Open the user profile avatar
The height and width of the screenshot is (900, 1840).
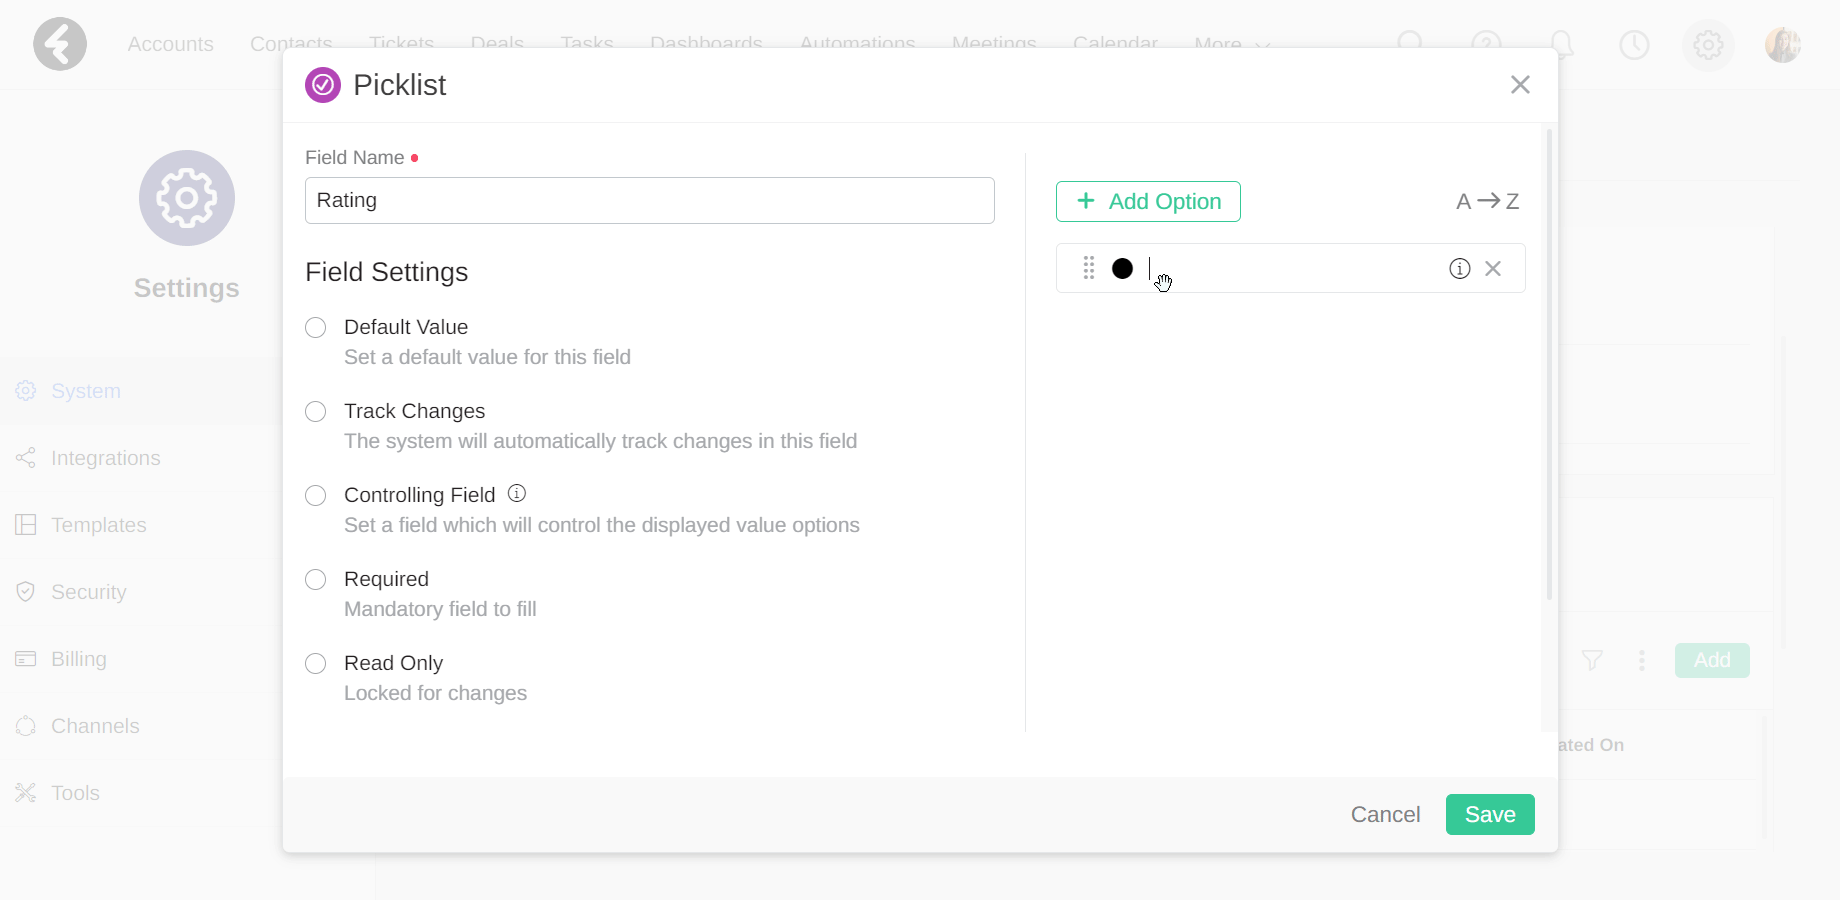(1783, 44)
